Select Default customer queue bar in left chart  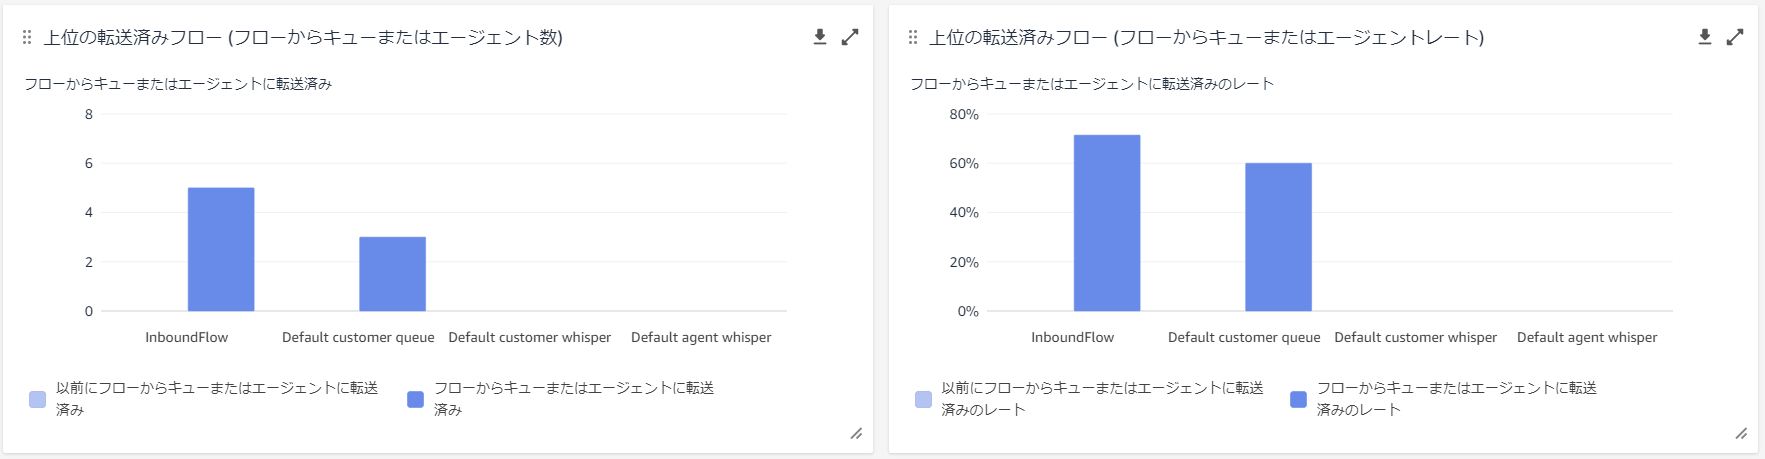click(392, 274)
